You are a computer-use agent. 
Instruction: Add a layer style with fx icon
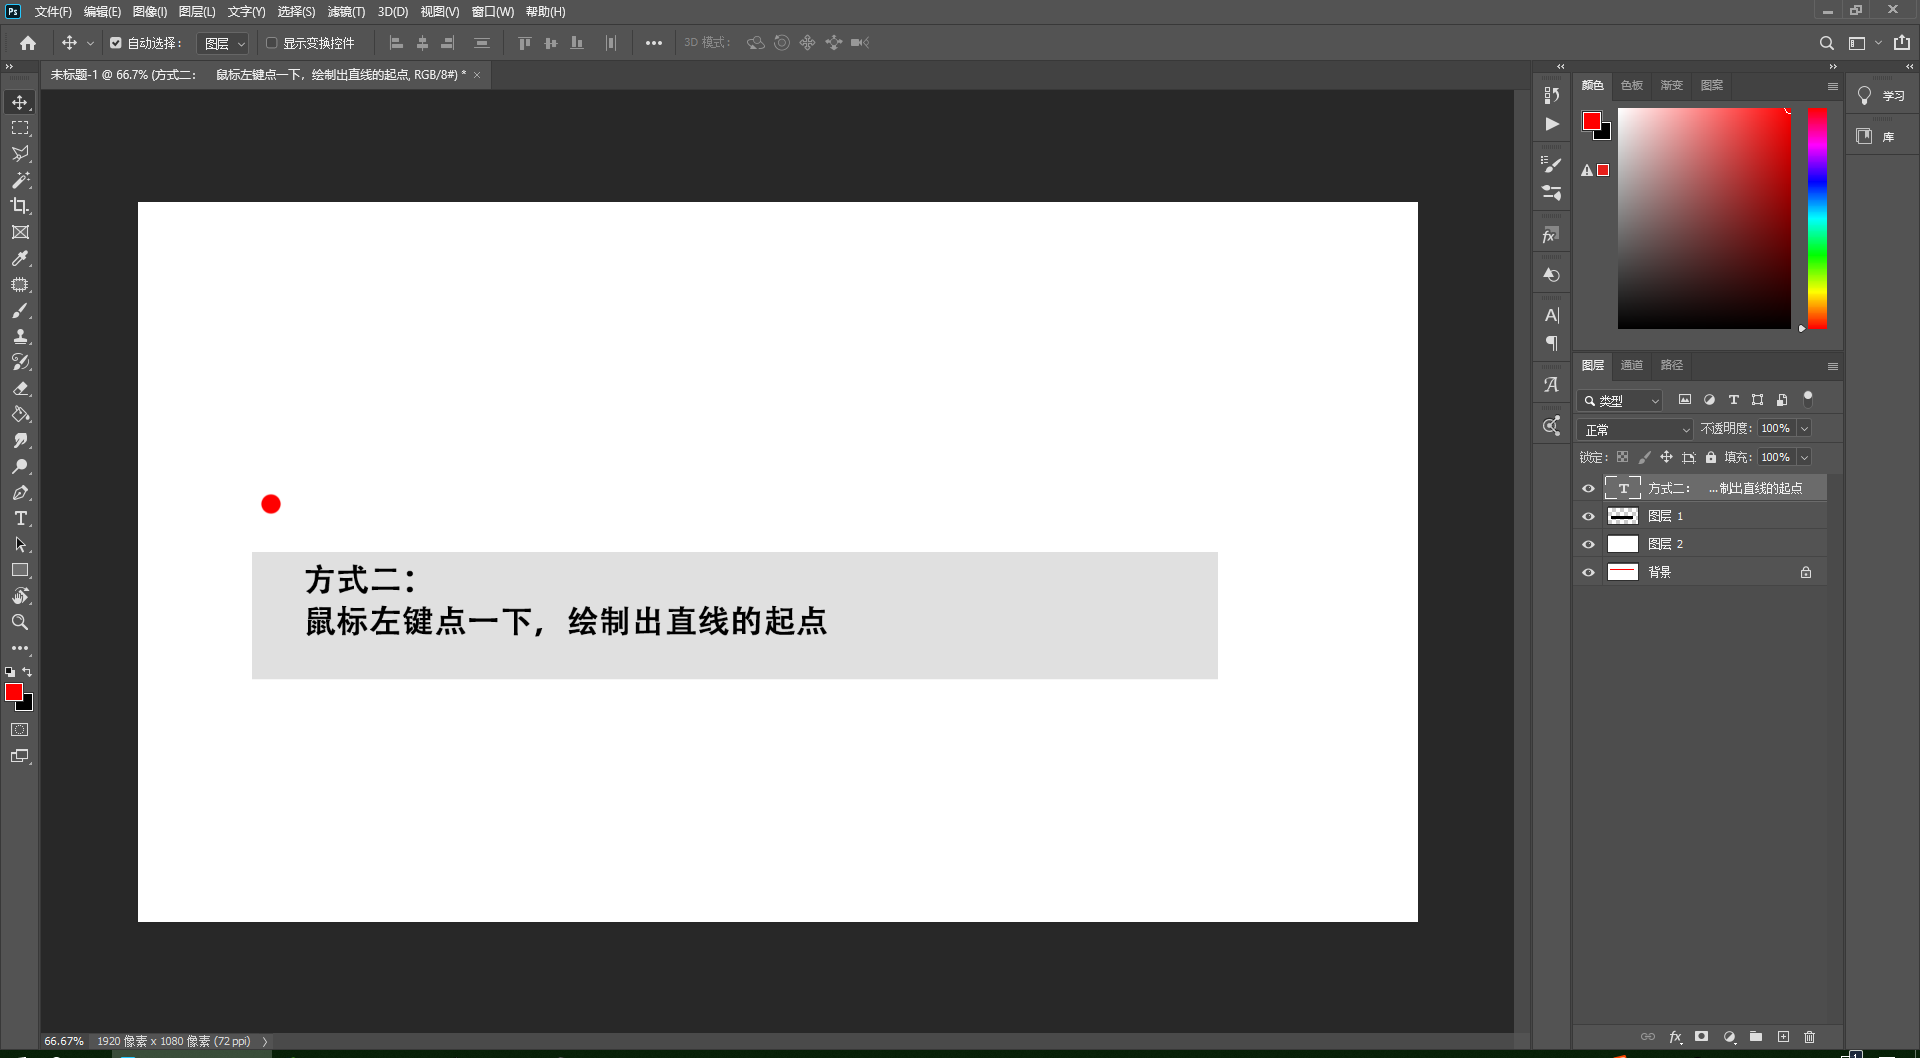pyautogui.click(x=1675, y=1037)
